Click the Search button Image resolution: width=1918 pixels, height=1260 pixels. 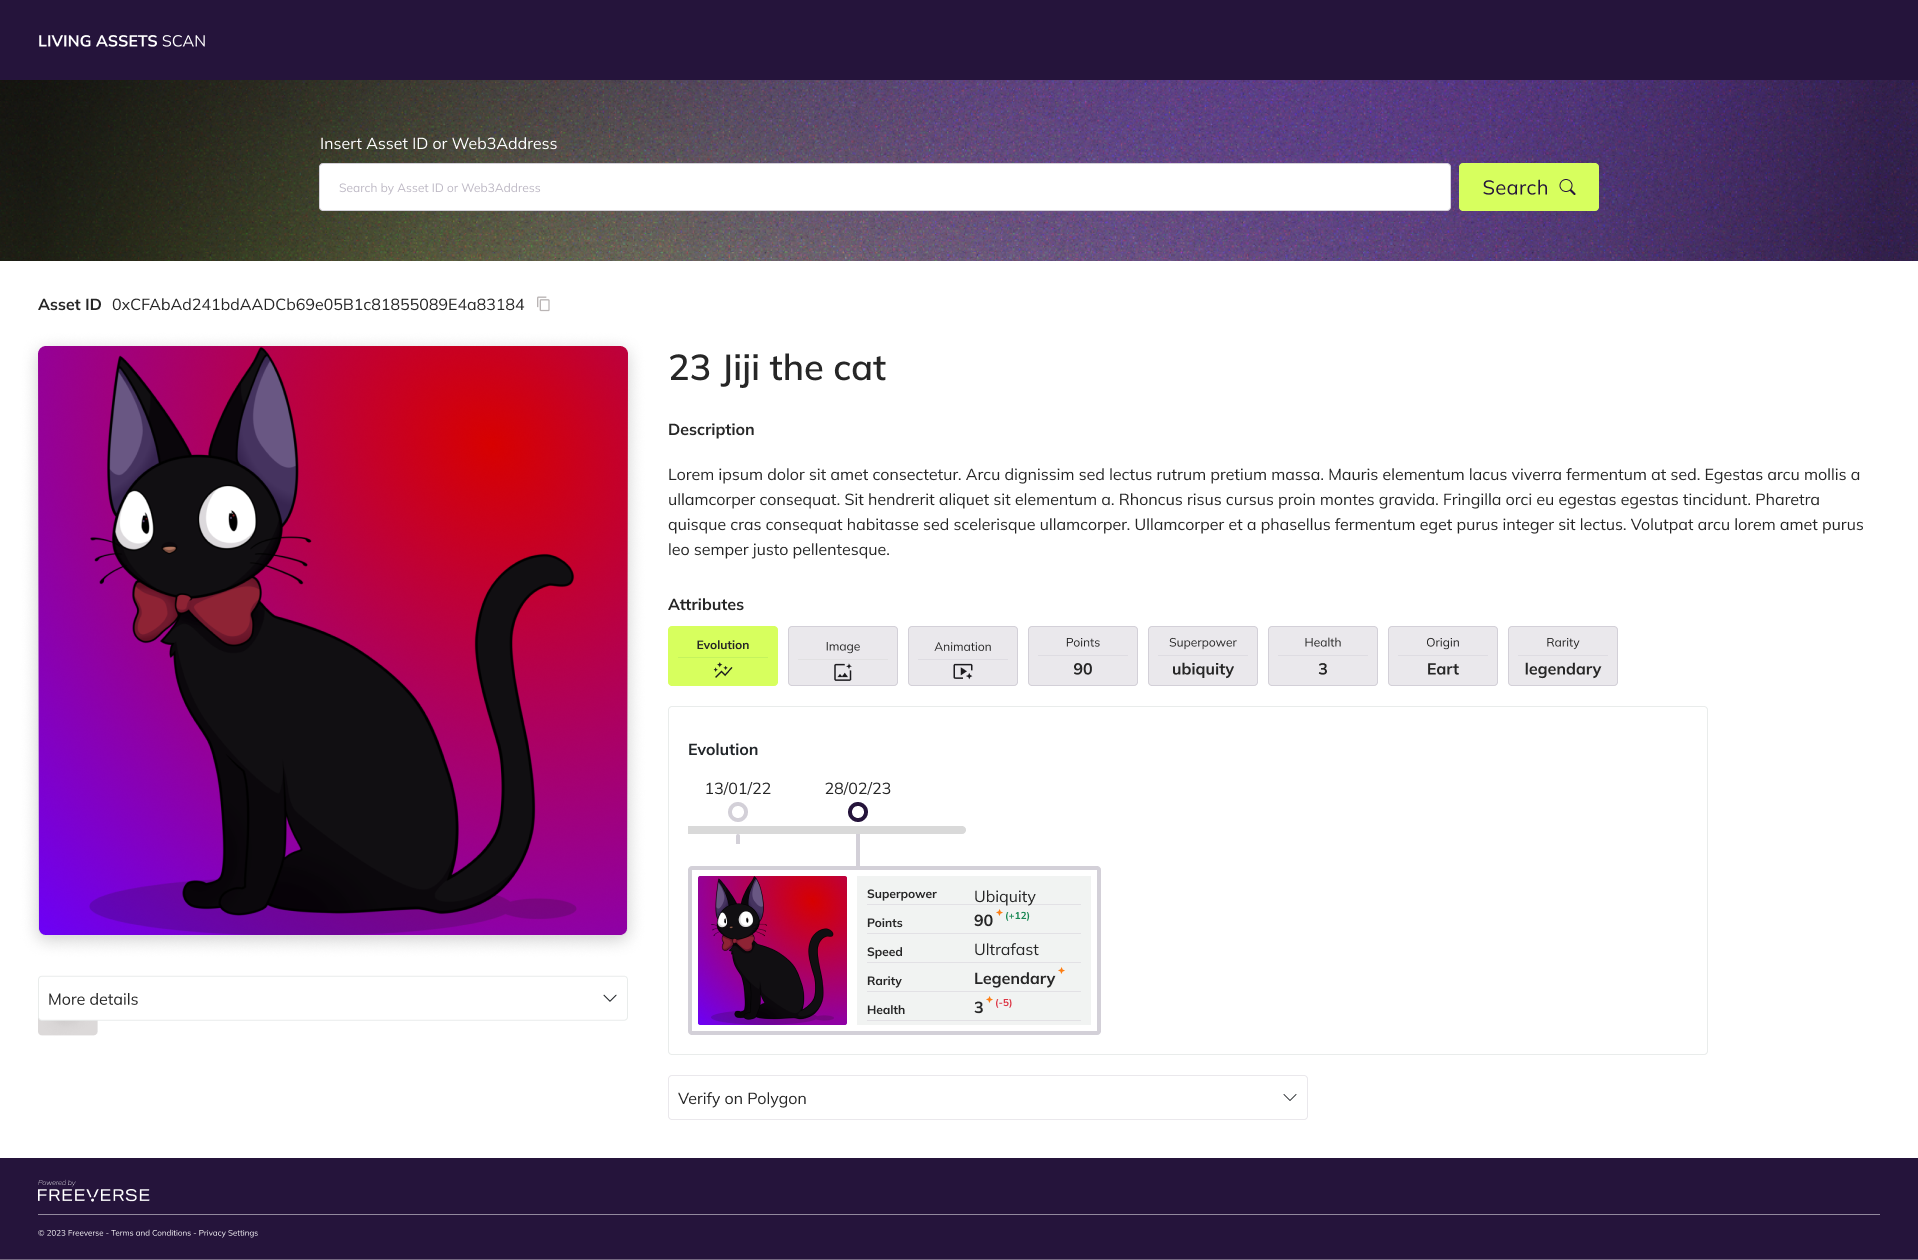click(x=1528, y=187)
